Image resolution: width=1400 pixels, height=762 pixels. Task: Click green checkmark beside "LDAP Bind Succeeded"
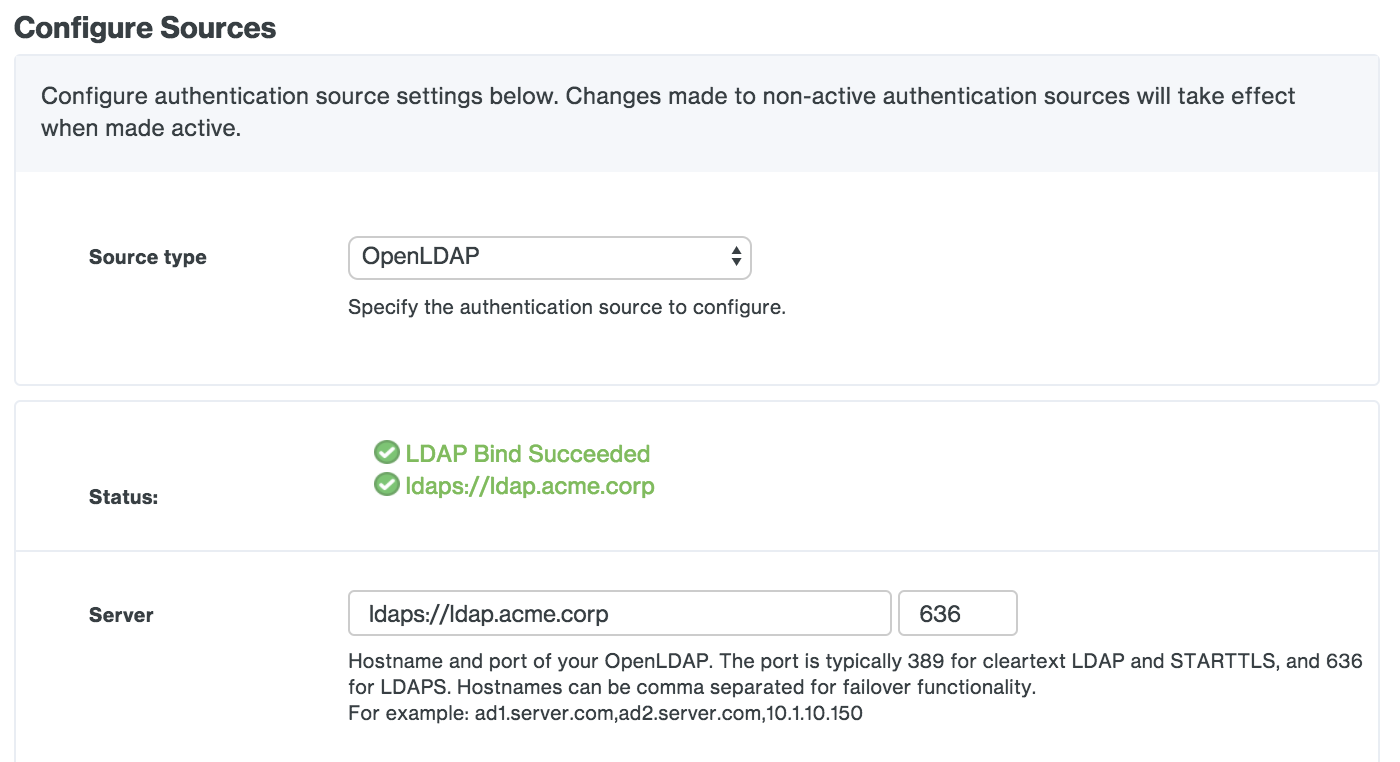387,453
